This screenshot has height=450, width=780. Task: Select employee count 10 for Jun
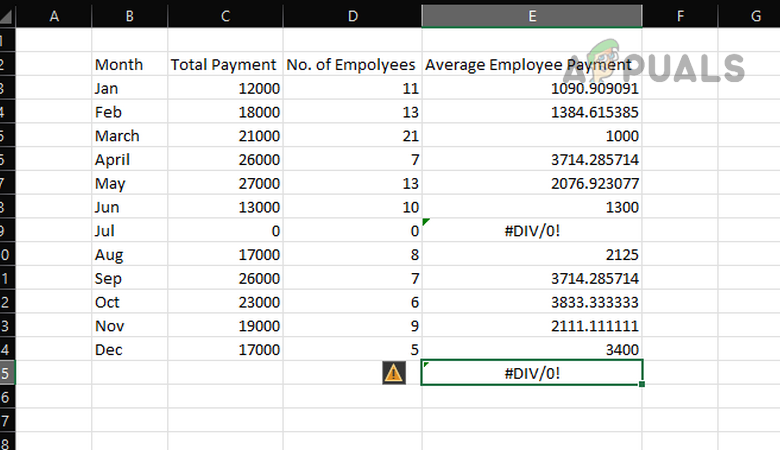point(353,207)
